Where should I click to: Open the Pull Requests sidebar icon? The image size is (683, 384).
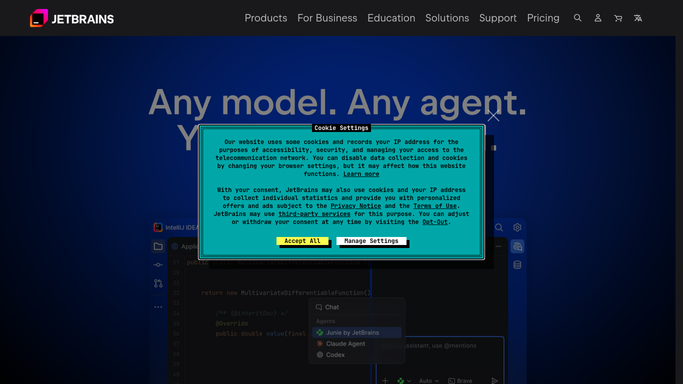158,283
